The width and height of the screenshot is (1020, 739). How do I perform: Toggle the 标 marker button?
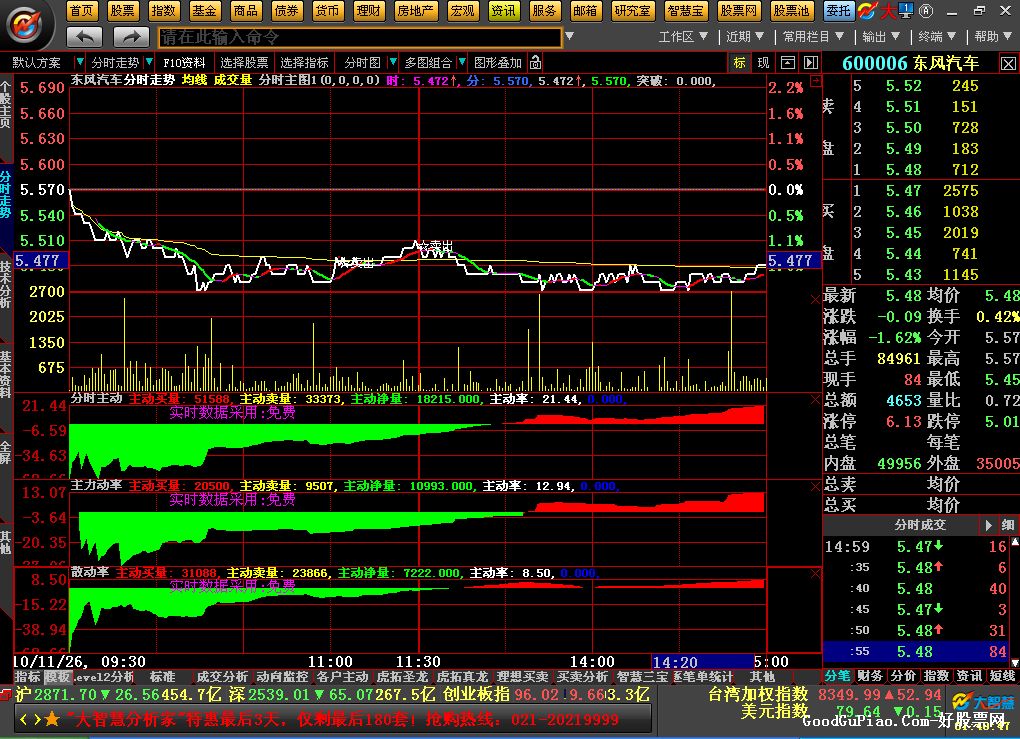click(739, 62)
